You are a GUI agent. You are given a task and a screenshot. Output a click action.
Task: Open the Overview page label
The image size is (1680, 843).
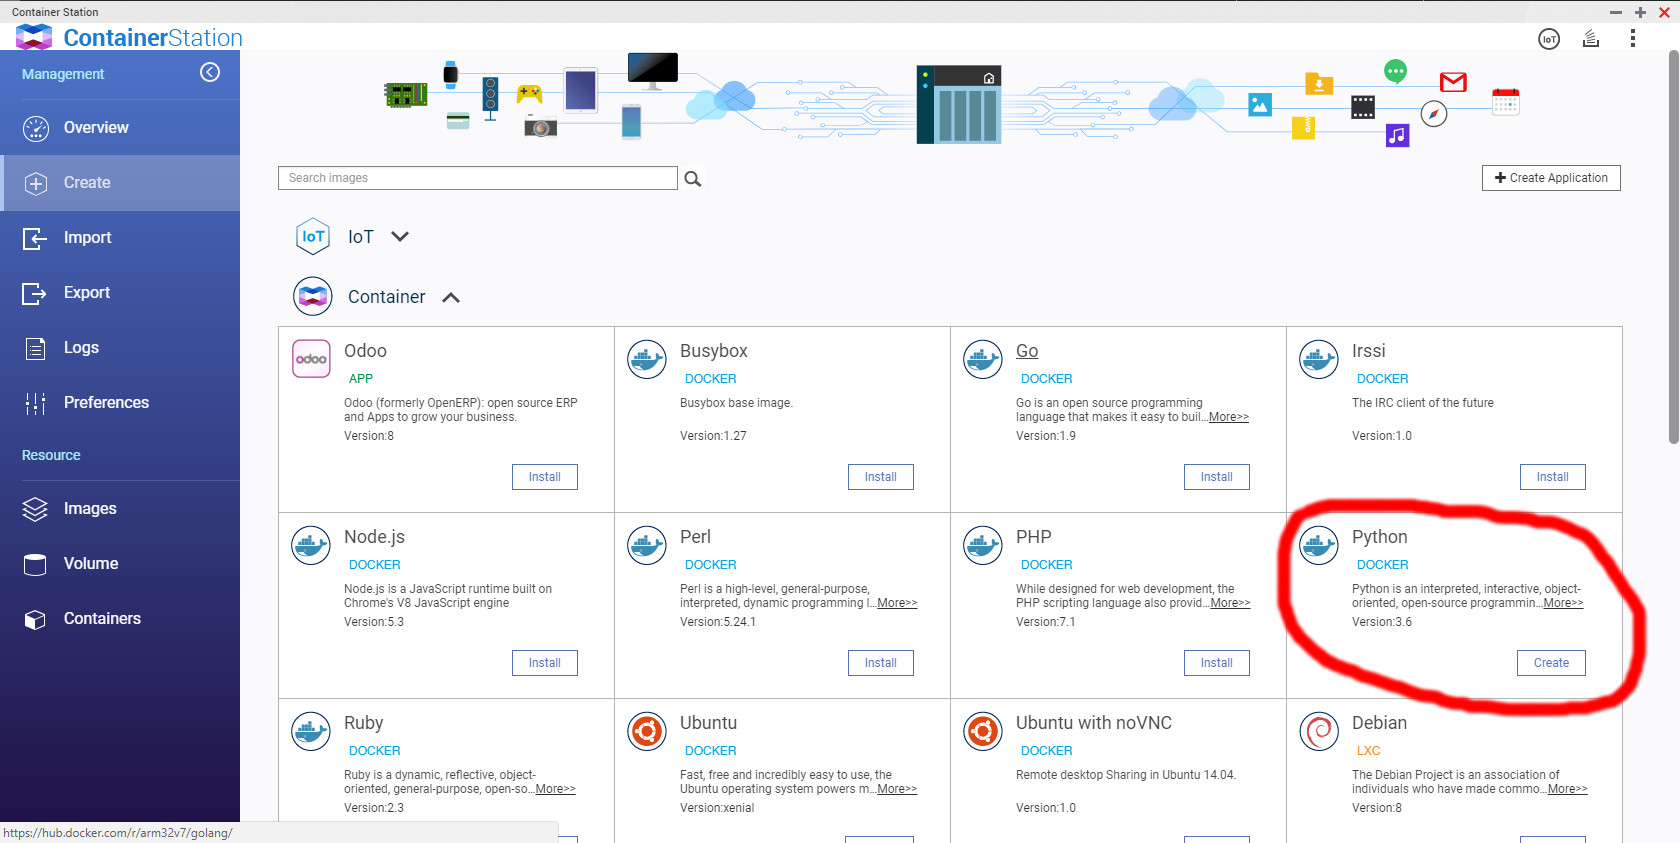click(96, 128)
